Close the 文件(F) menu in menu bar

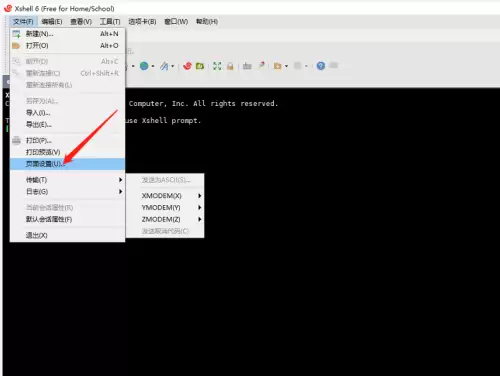pyautogui.click(x=23, y=22)
